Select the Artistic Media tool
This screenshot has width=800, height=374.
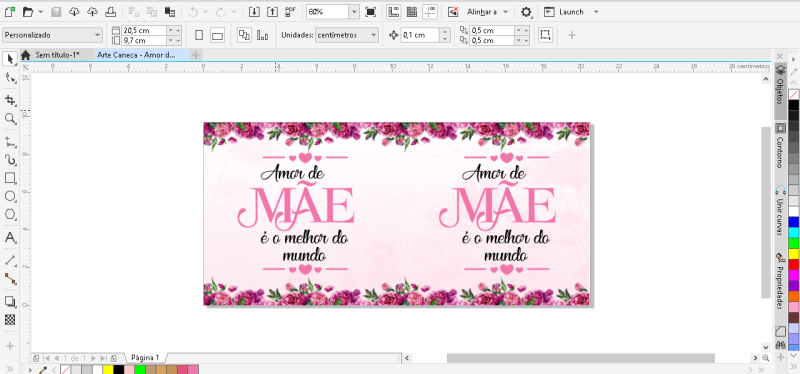point(10,160)
